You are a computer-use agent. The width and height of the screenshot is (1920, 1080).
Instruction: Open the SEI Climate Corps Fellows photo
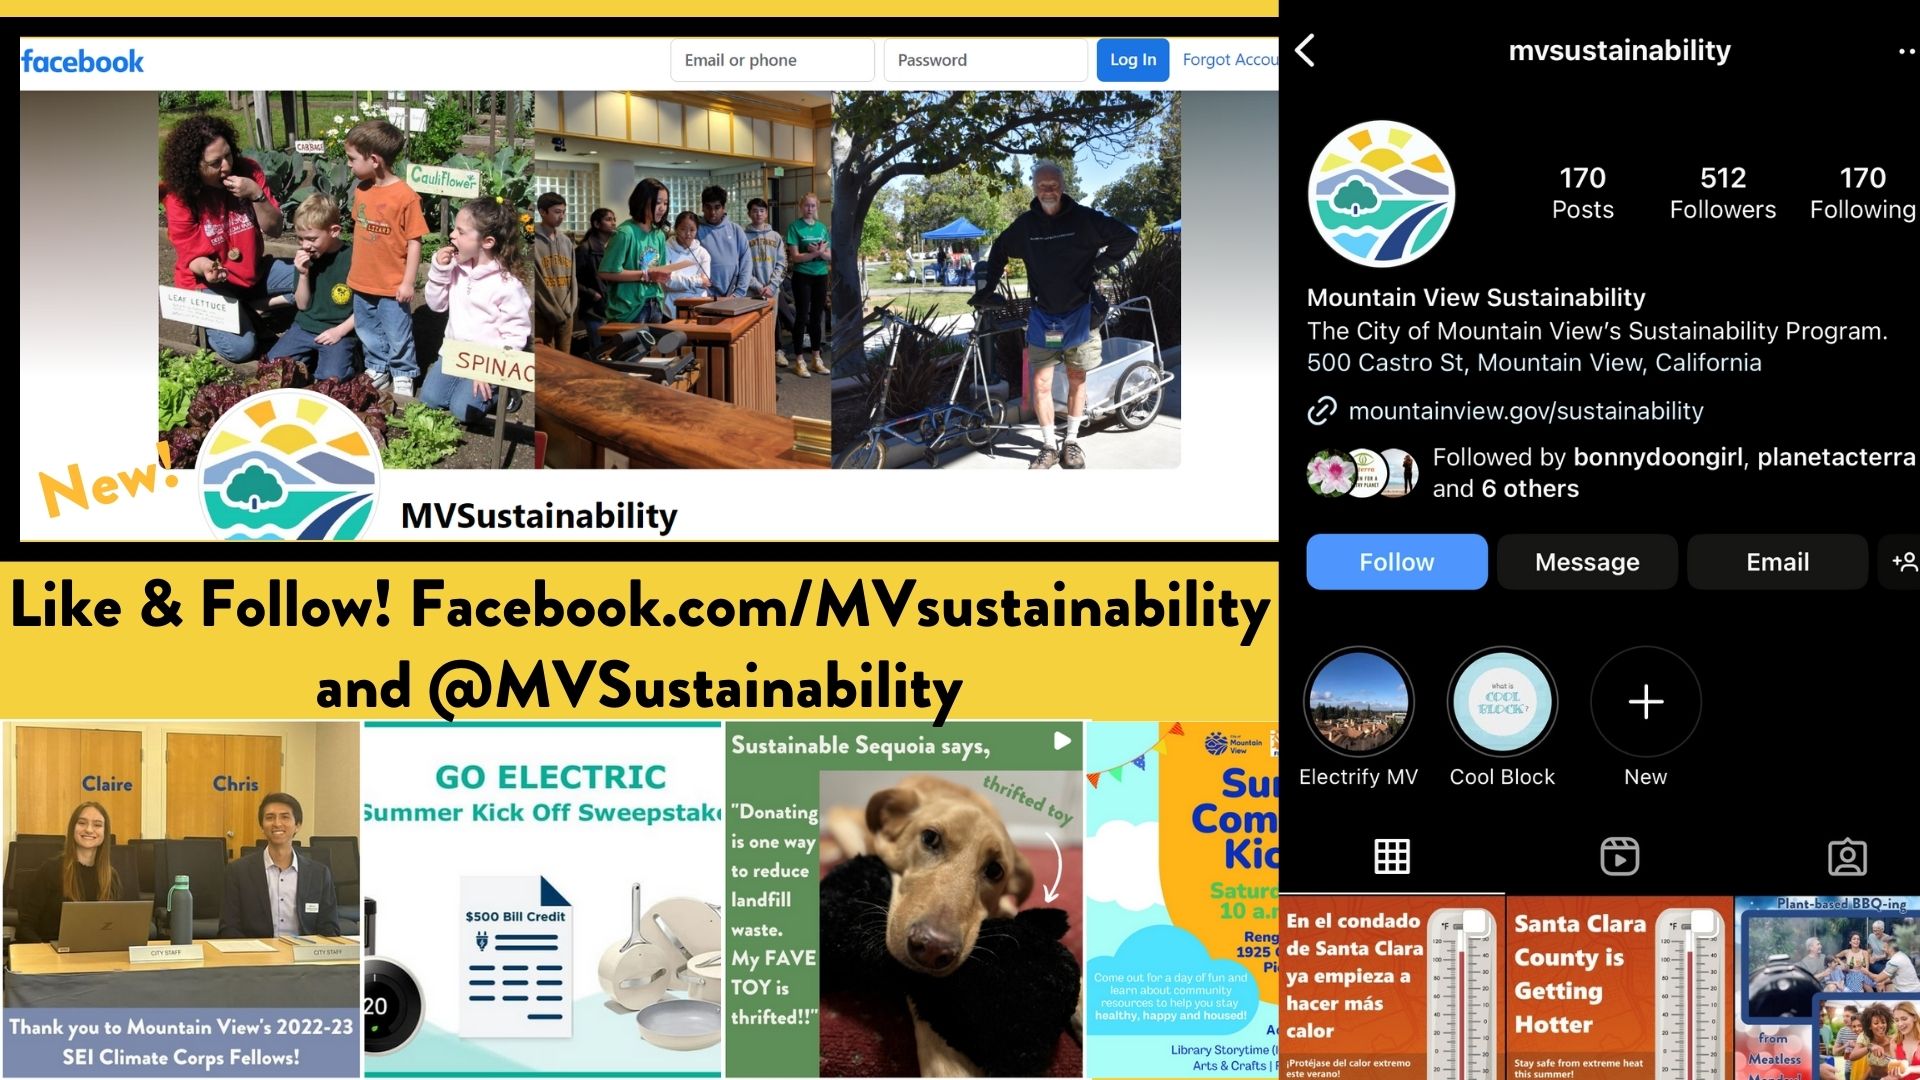181,899
